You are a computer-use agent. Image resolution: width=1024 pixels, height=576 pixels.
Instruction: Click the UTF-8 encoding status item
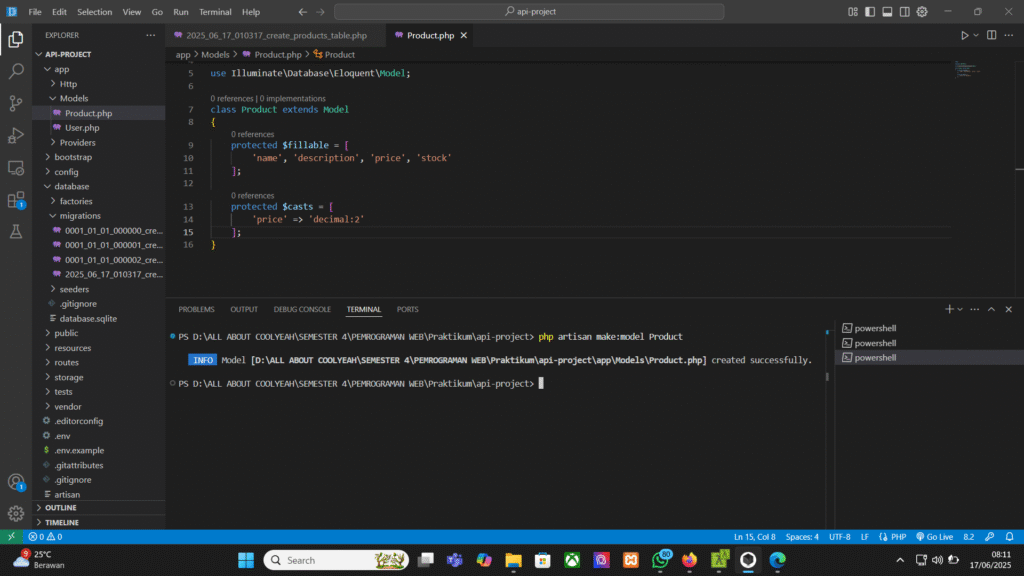(840, 537)
